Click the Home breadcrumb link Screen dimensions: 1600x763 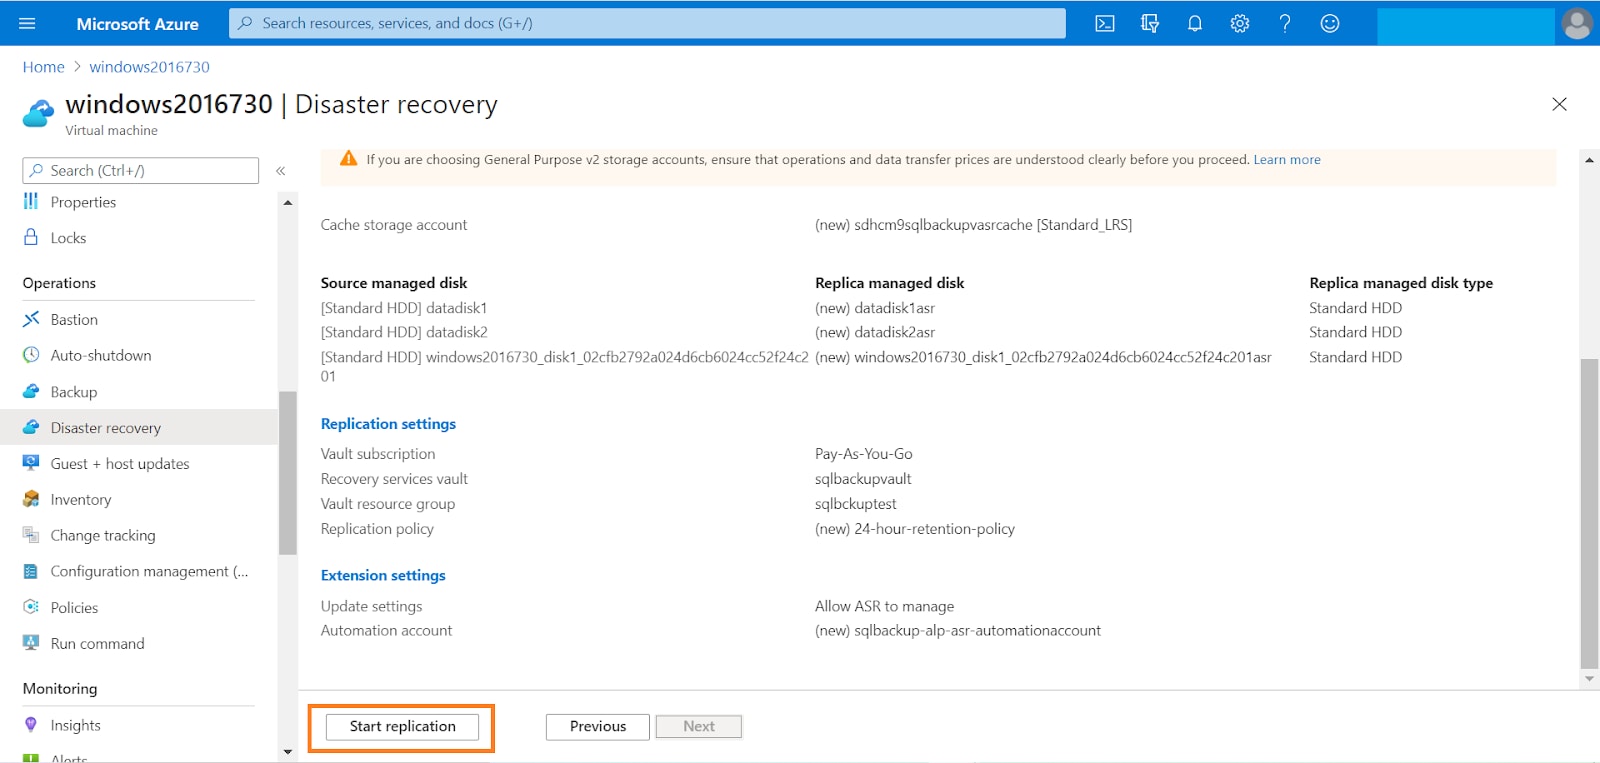(43, 67)
